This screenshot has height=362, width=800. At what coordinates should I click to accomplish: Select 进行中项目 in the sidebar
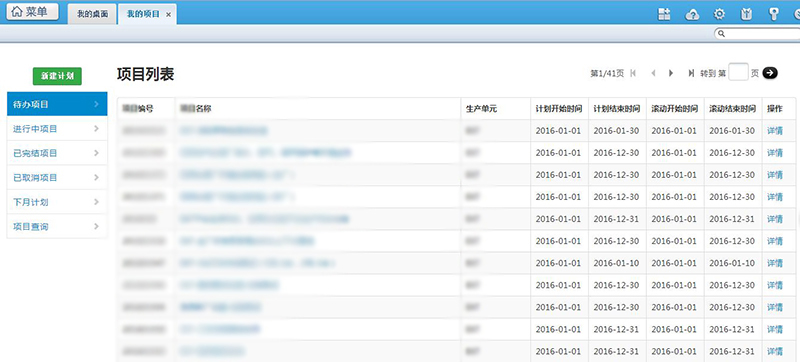pos(57,128)
